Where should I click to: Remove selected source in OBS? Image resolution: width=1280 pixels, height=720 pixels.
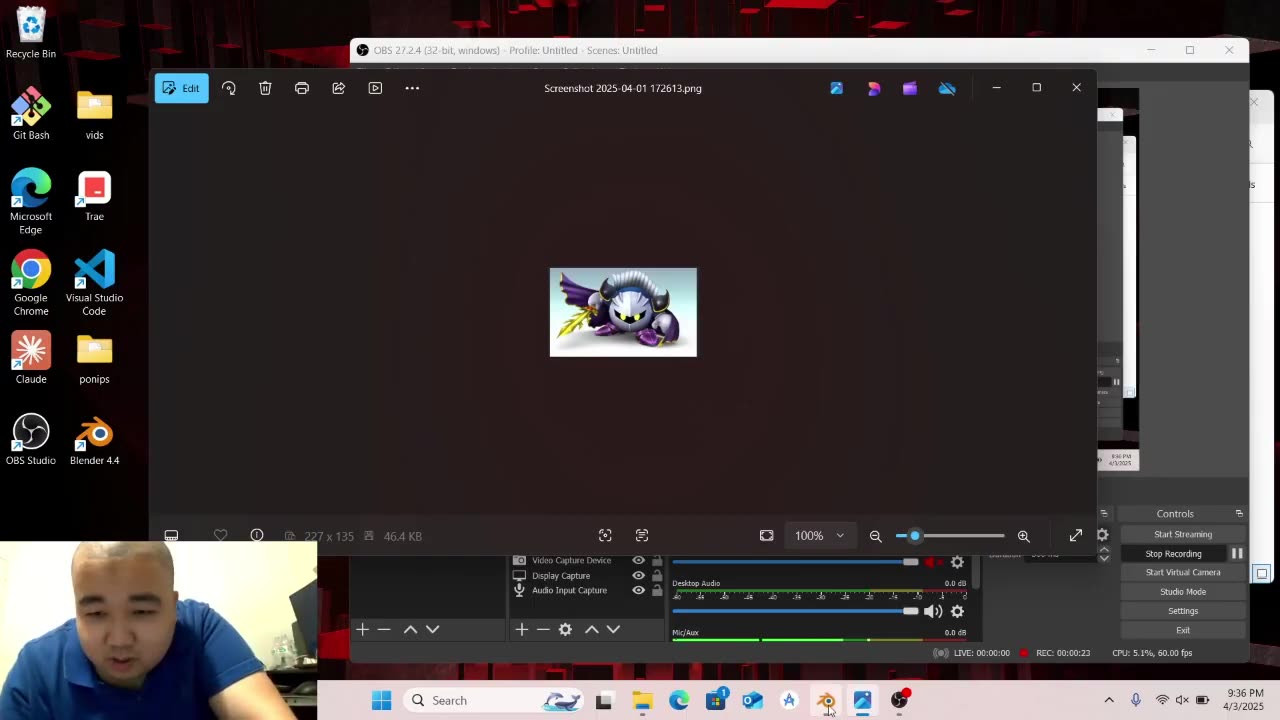[543, 629]
